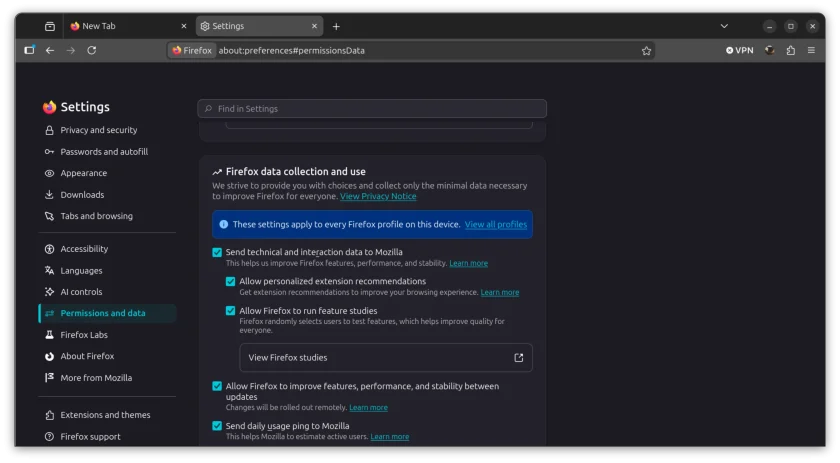Click the download icon beside Downloads

[x=49, y=195]
